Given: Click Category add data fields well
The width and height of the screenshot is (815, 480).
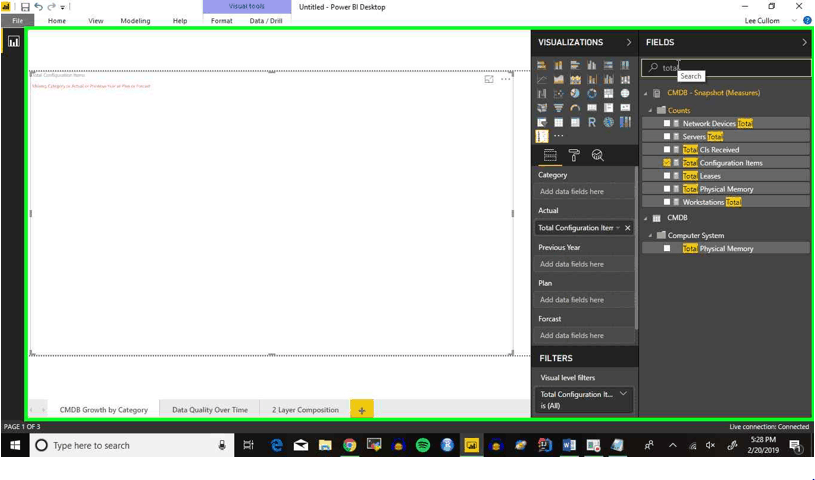Looking at the screenshot, I should (584, 191).
